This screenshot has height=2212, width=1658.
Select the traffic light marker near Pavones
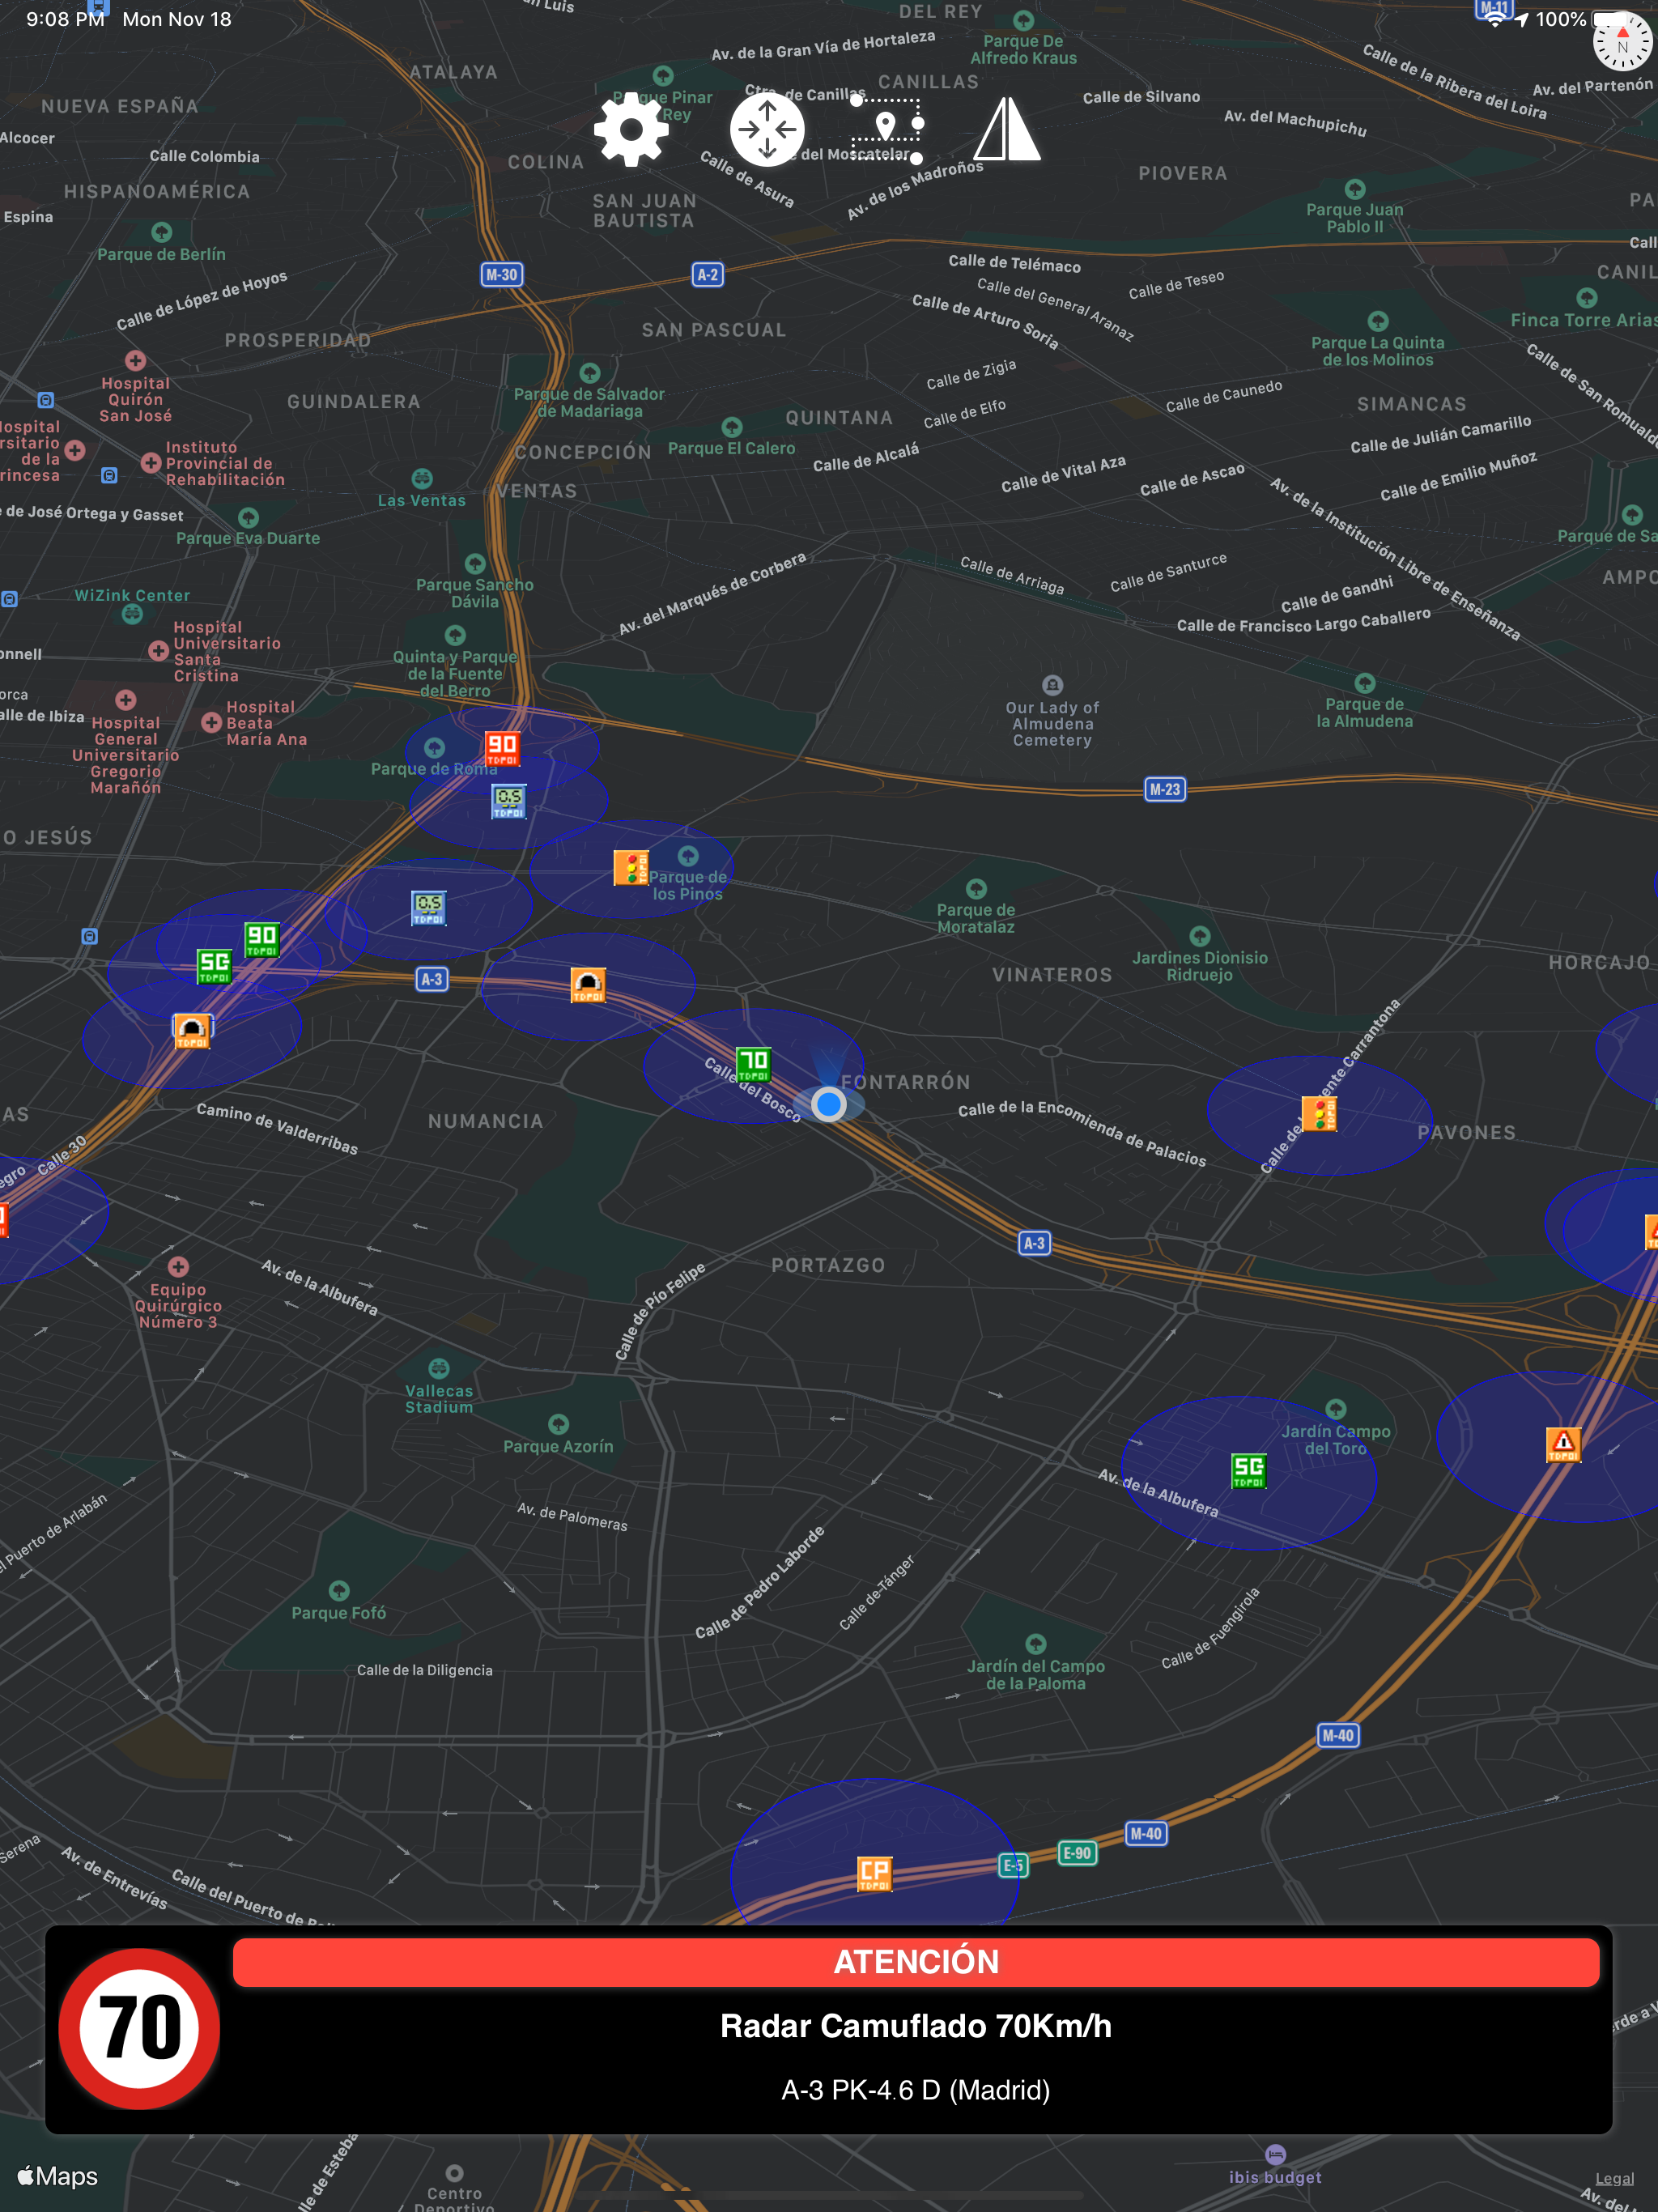point(1319,1113)
